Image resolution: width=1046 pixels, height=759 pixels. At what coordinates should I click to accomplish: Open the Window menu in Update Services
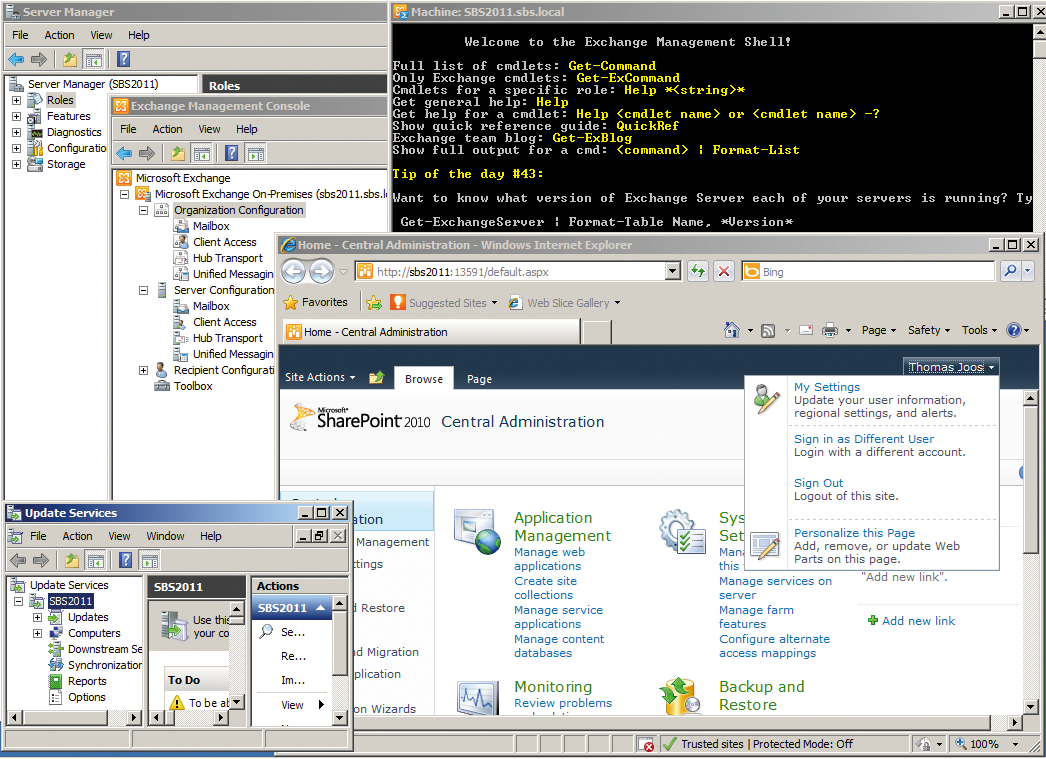[x=165, y=536]
